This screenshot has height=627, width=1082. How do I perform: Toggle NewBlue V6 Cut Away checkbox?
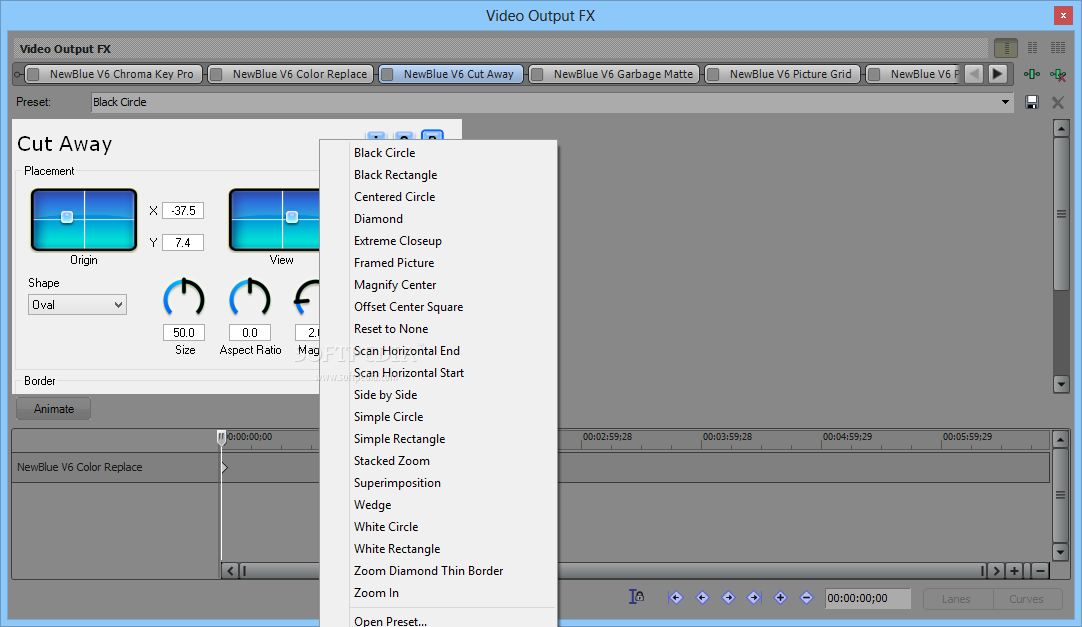pos(387,74)
